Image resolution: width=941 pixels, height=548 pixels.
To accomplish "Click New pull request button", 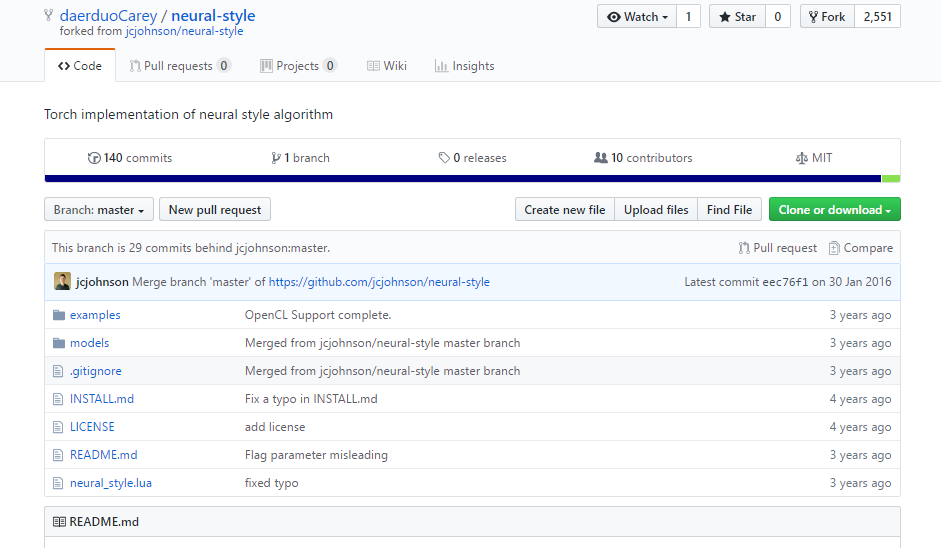I will pyautogui.click(x=215, y=209).
